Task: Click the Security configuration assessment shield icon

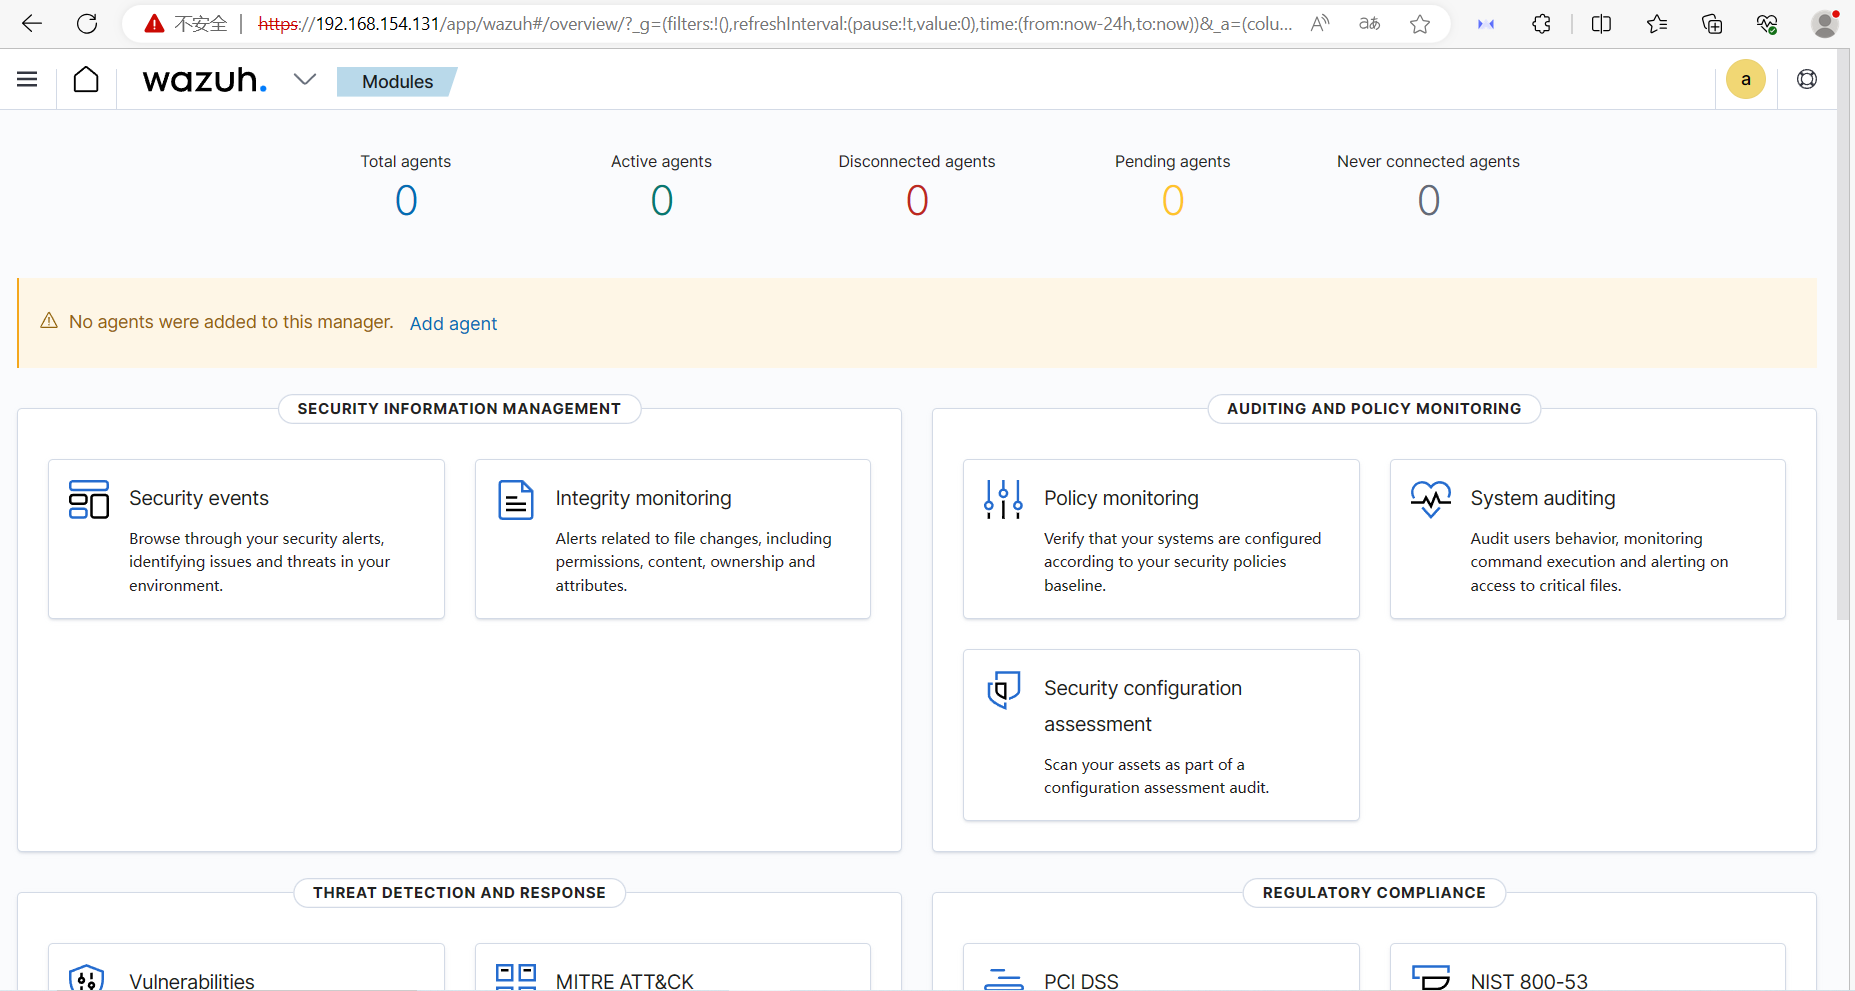Action: click(1003, 690)
